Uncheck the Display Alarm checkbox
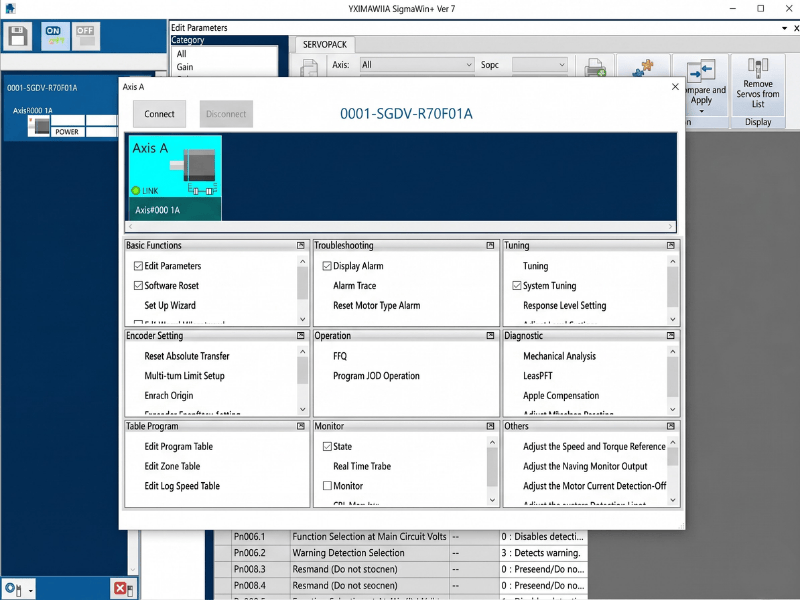The image size is (800, 600). [327, 266]
